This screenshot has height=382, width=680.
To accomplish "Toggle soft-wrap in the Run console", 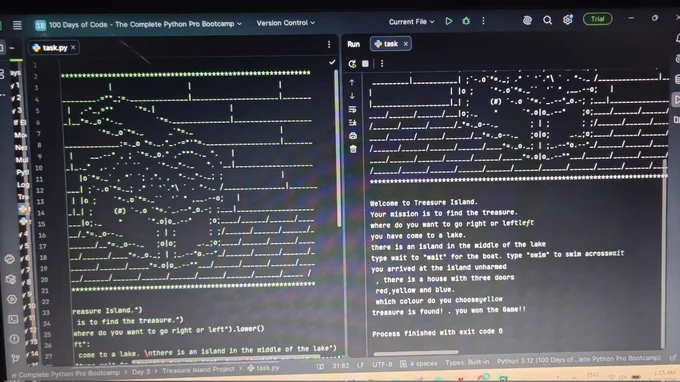I will [353, 109].
